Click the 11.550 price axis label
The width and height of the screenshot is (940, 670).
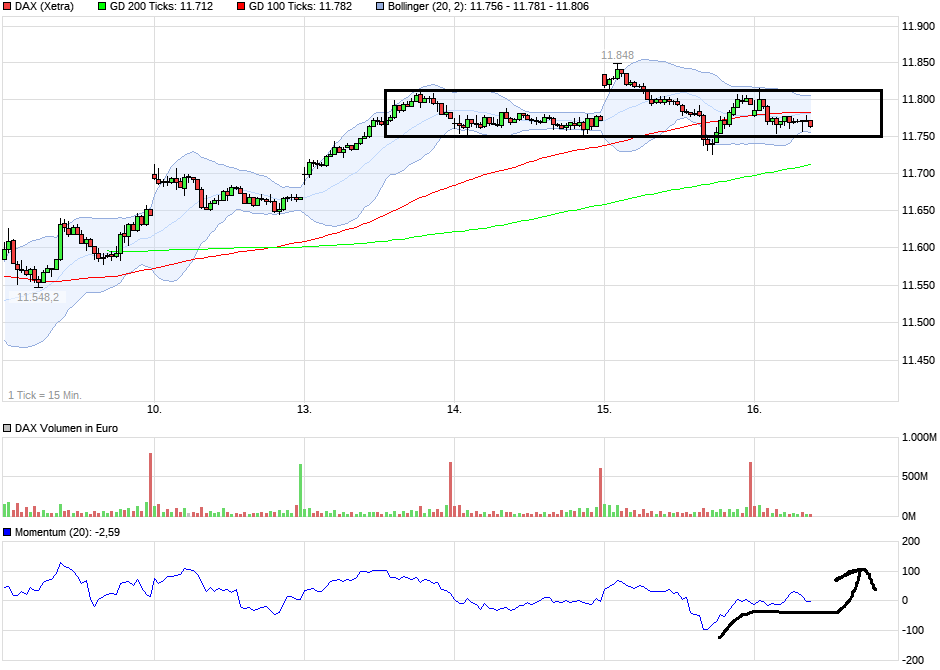point(918,286)
